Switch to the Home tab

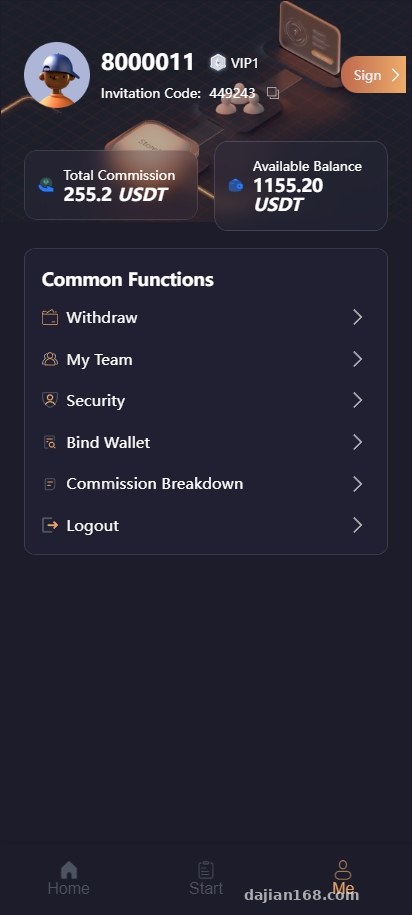tap(69, 878)
